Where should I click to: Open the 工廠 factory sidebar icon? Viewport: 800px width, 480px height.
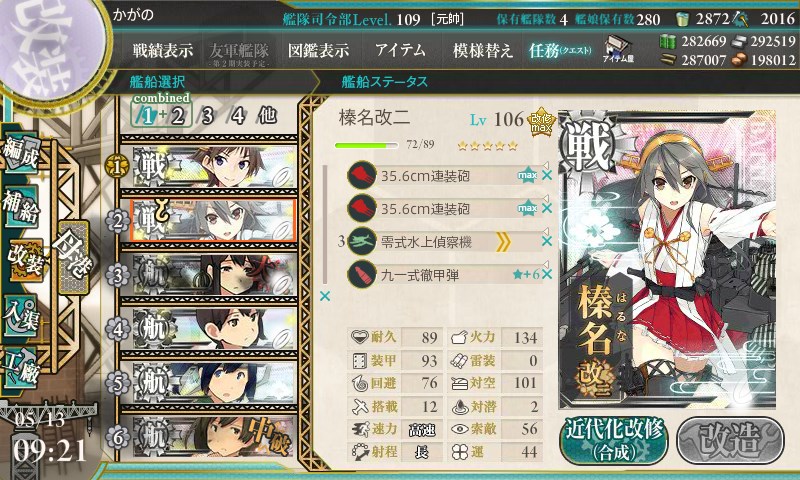(21, 368)
